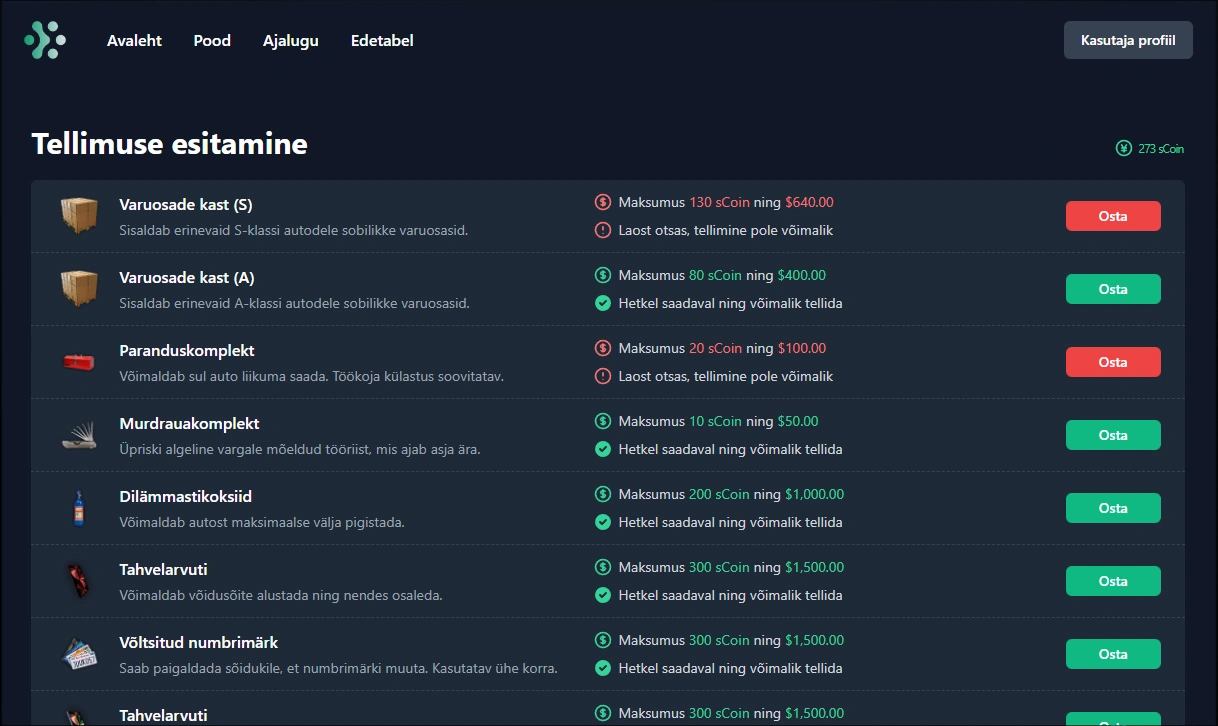
Task: Click the sCoin balance icon
Action: pyautogui.click(x=1124, y=149)
